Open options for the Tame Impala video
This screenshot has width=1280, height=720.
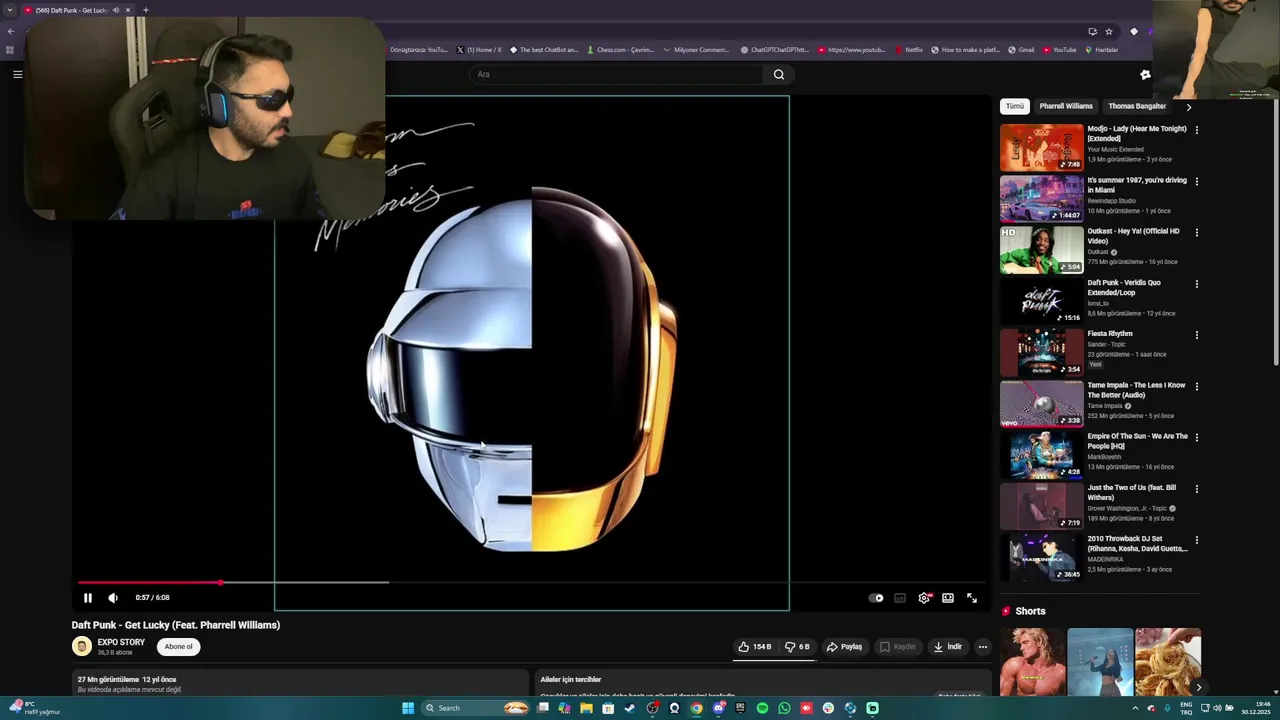click(x=1196, y=387)
